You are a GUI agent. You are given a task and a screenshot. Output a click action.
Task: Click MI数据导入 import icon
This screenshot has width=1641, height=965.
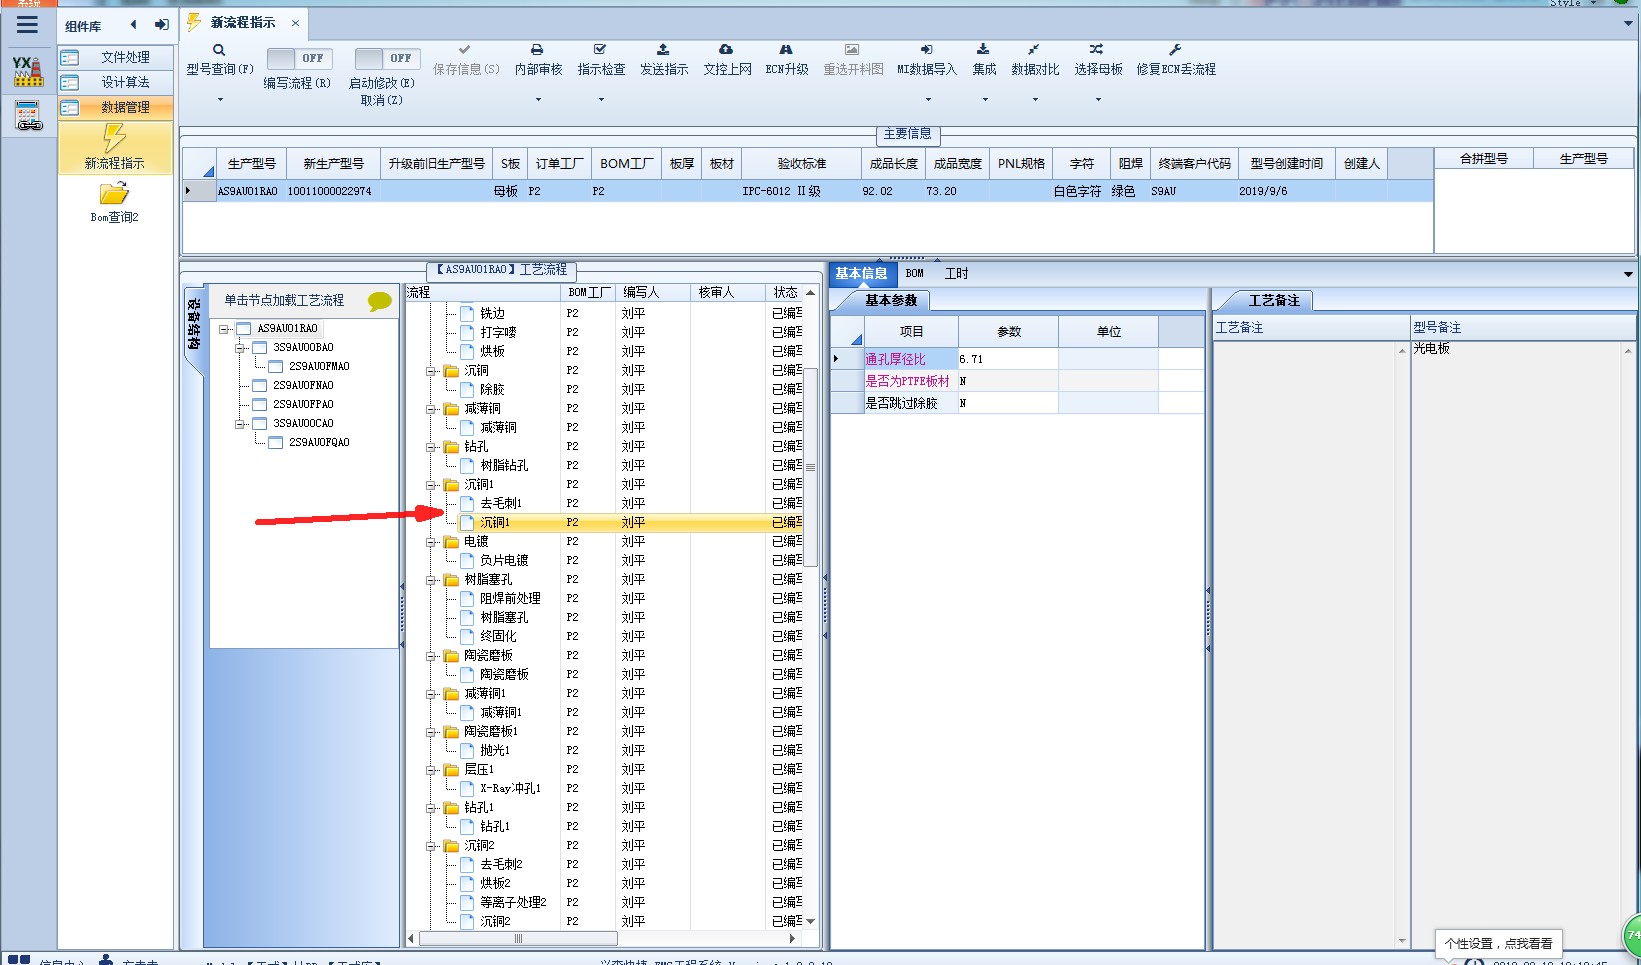[926, 49]
